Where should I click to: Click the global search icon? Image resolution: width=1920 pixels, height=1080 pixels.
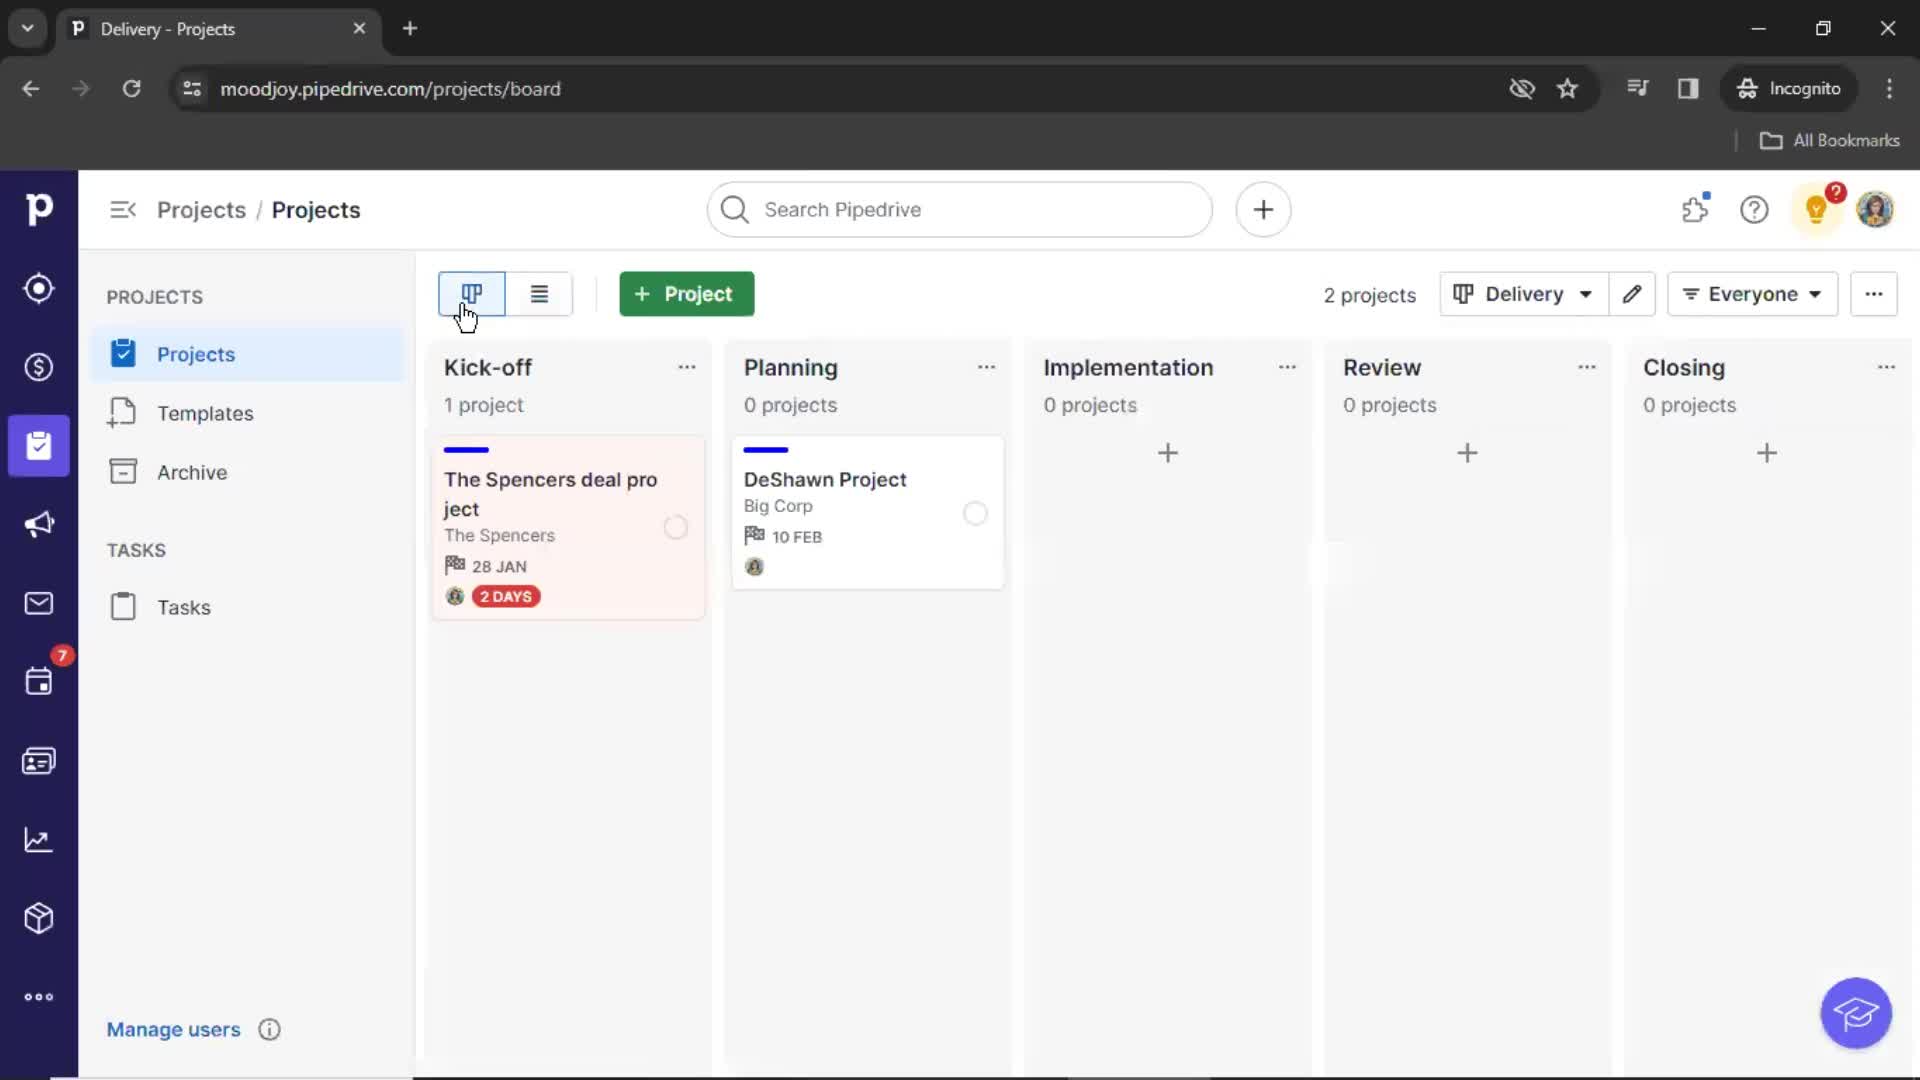point(735,210)
